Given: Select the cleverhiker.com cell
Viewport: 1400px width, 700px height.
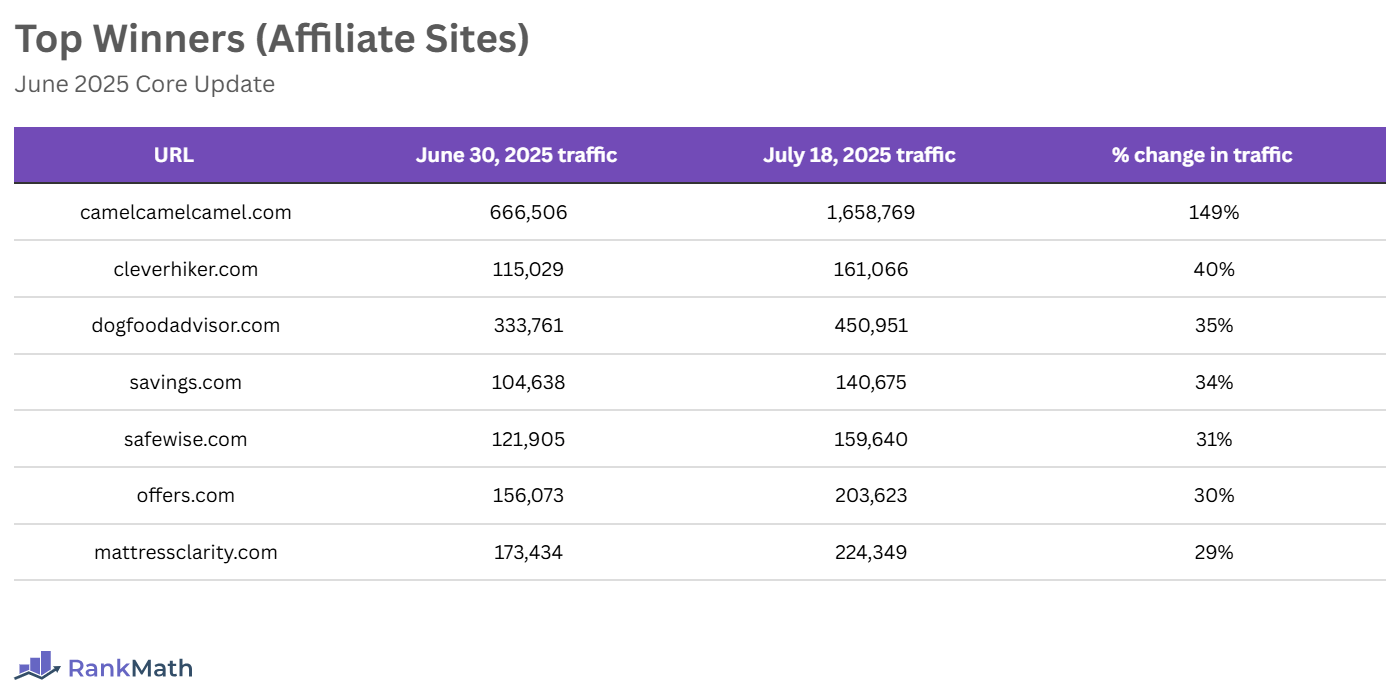Looking at the screenshot, I should [x=186, y=269].
